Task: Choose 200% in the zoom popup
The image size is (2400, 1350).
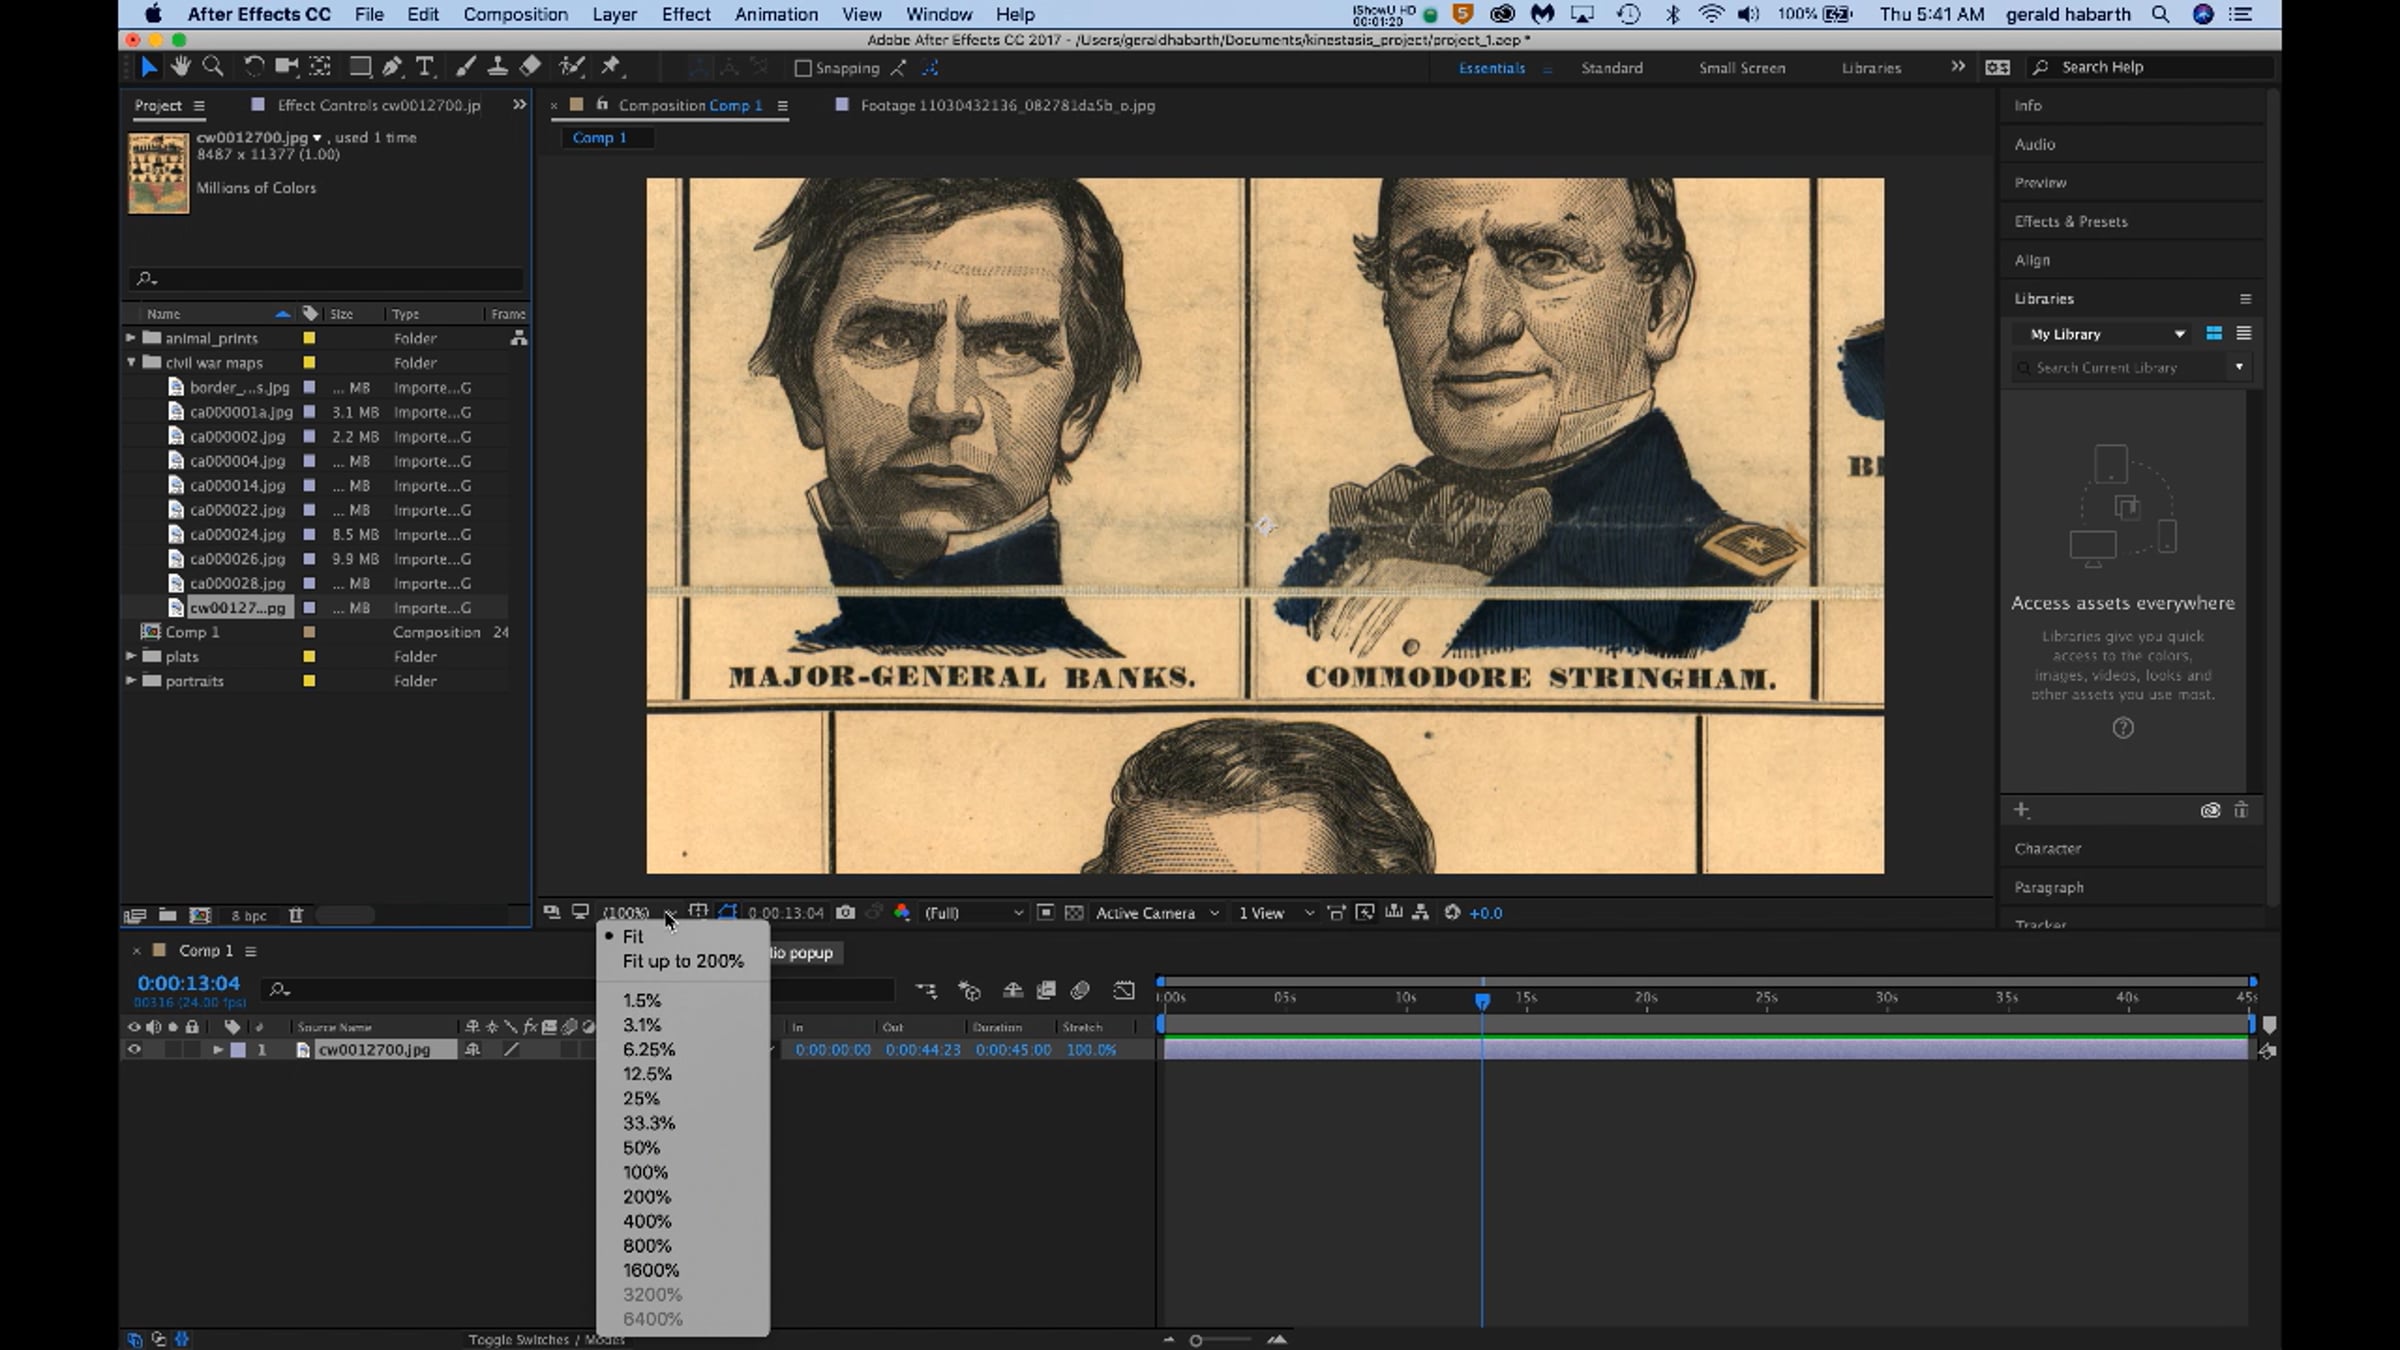Action: coord(647,1197)
